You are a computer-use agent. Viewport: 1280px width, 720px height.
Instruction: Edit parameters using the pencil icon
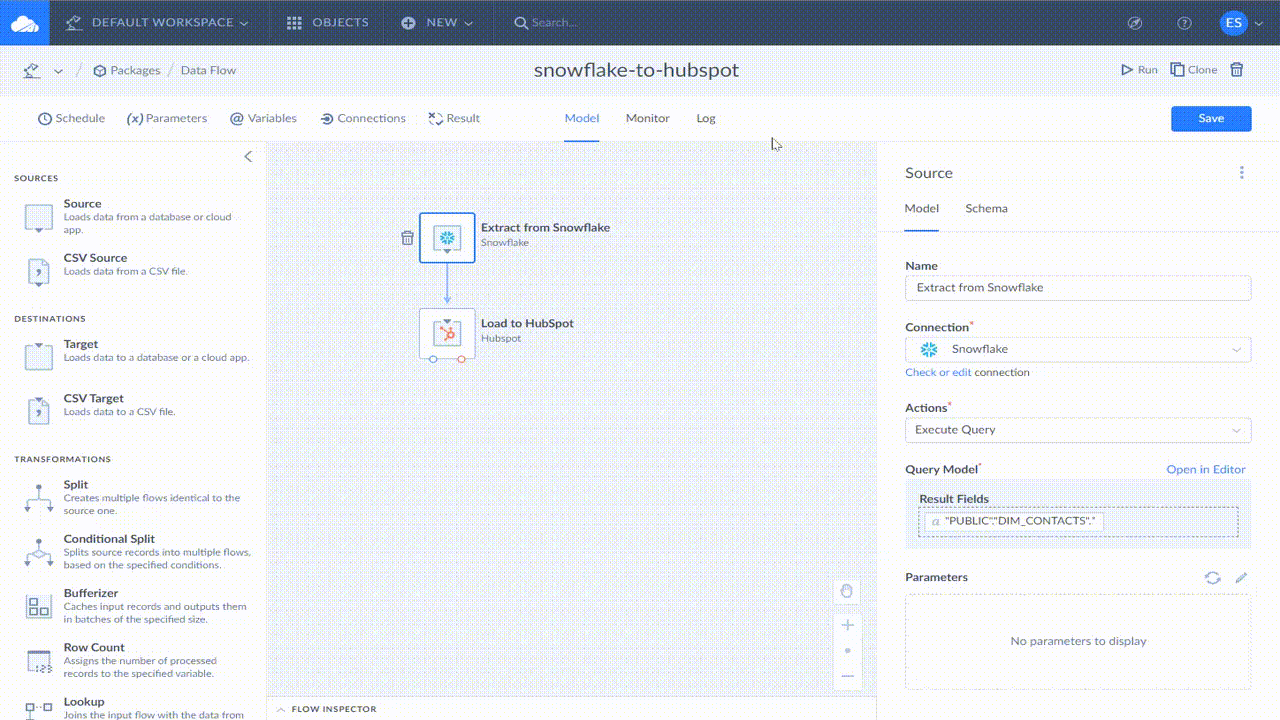point(1241,577)
